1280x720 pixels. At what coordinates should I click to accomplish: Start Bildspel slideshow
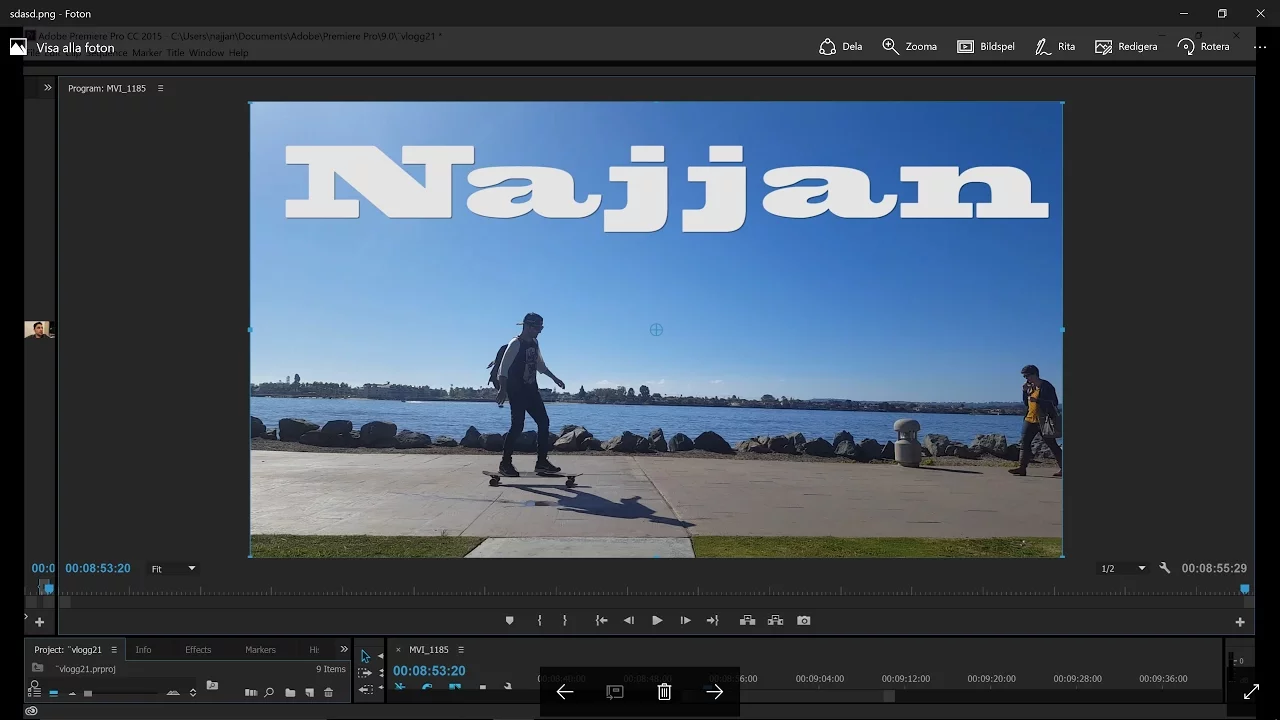985,47
